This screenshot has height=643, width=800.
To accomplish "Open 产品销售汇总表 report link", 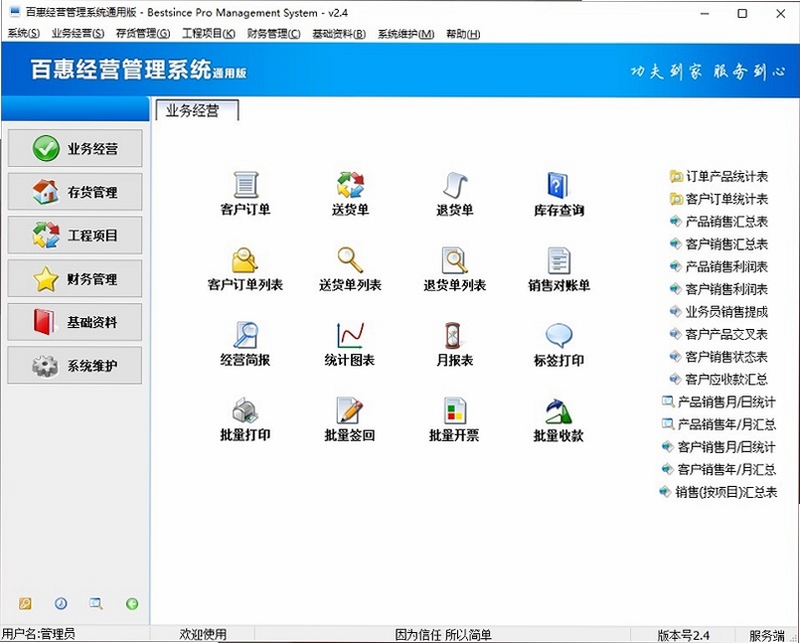I will [x=719, y=221].
